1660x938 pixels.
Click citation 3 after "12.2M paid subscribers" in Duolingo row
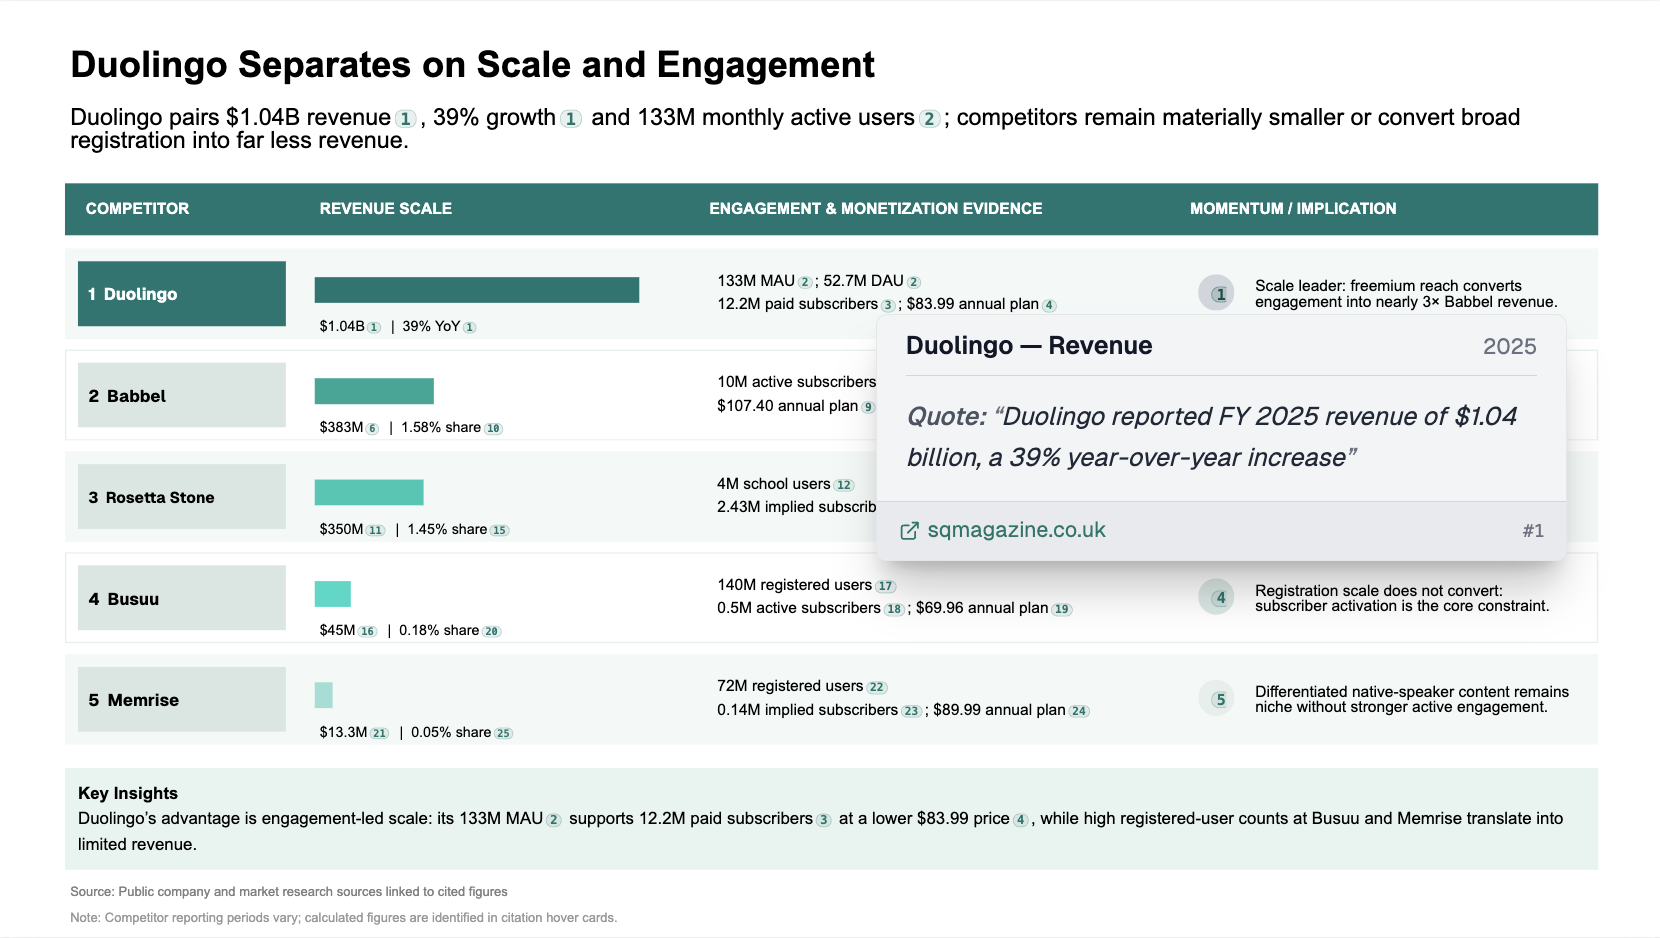click(x=888, y=305)
